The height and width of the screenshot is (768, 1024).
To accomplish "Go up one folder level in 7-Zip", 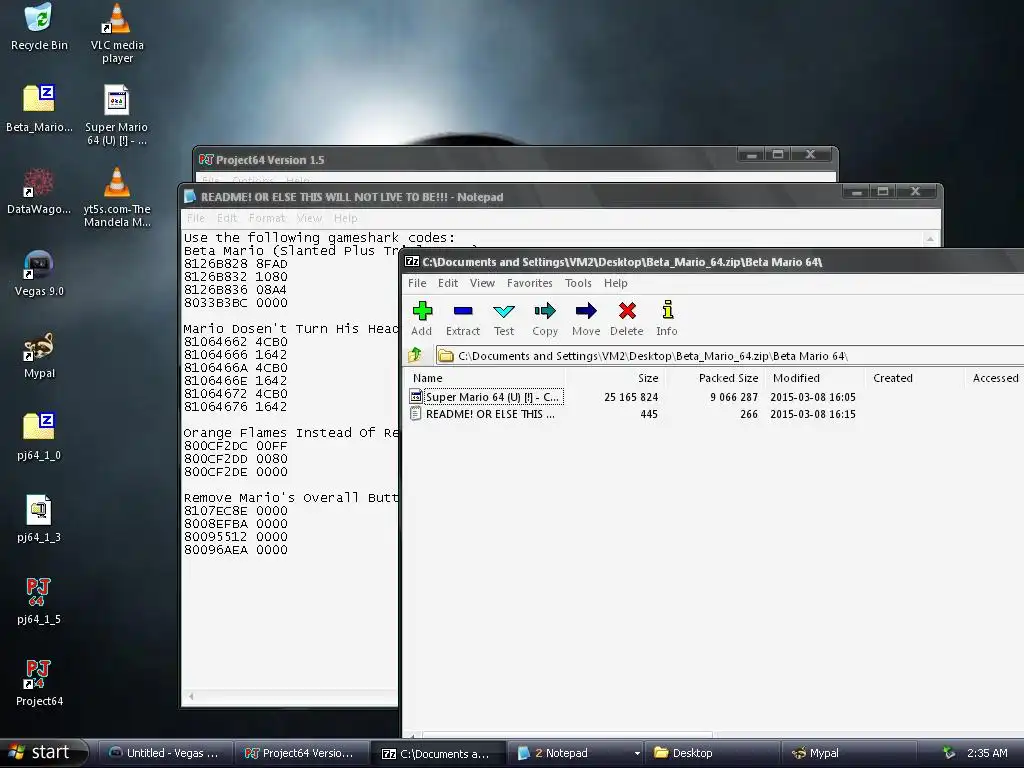I will tap(415, 355).
